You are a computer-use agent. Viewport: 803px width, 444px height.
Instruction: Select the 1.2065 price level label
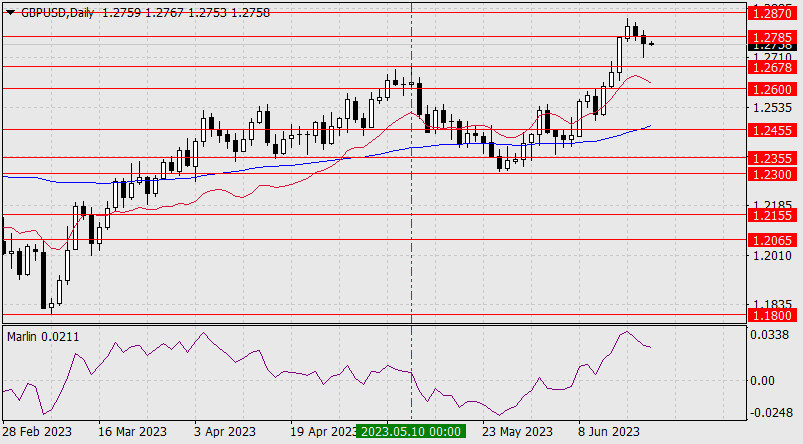773,240
